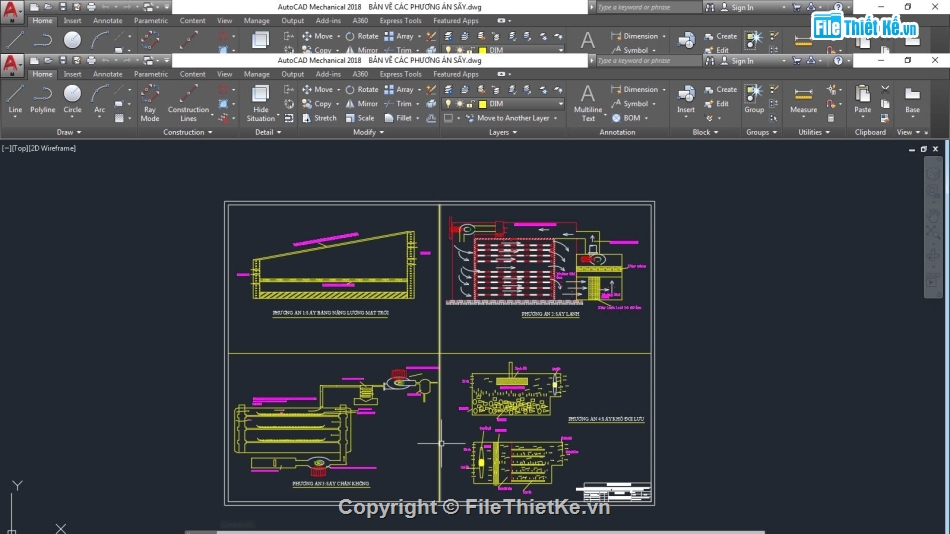The image size is (950, 534).
Task: Click the binoculars search icon in front window
Action: click(709, 61)
